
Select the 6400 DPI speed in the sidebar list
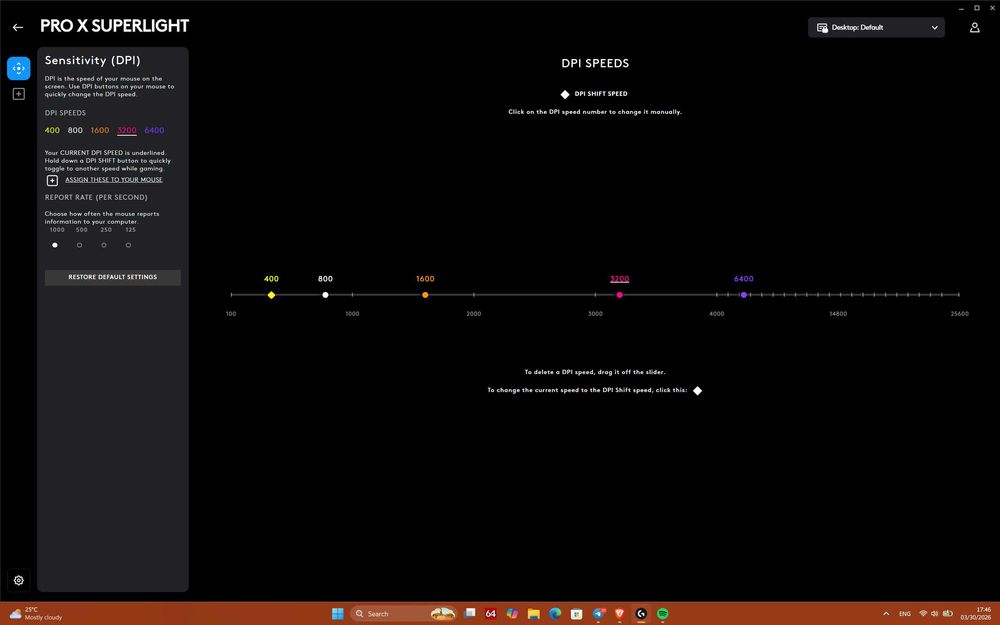(x=154, y=130)
